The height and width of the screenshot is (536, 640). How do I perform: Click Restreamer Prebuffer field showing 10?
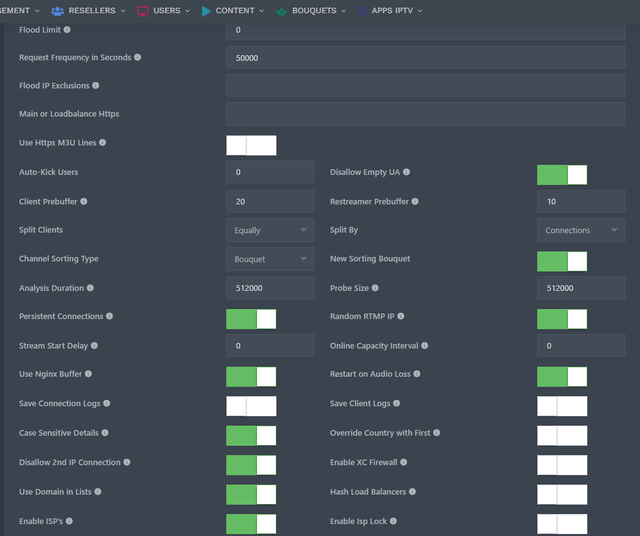[x=581, y=201]
